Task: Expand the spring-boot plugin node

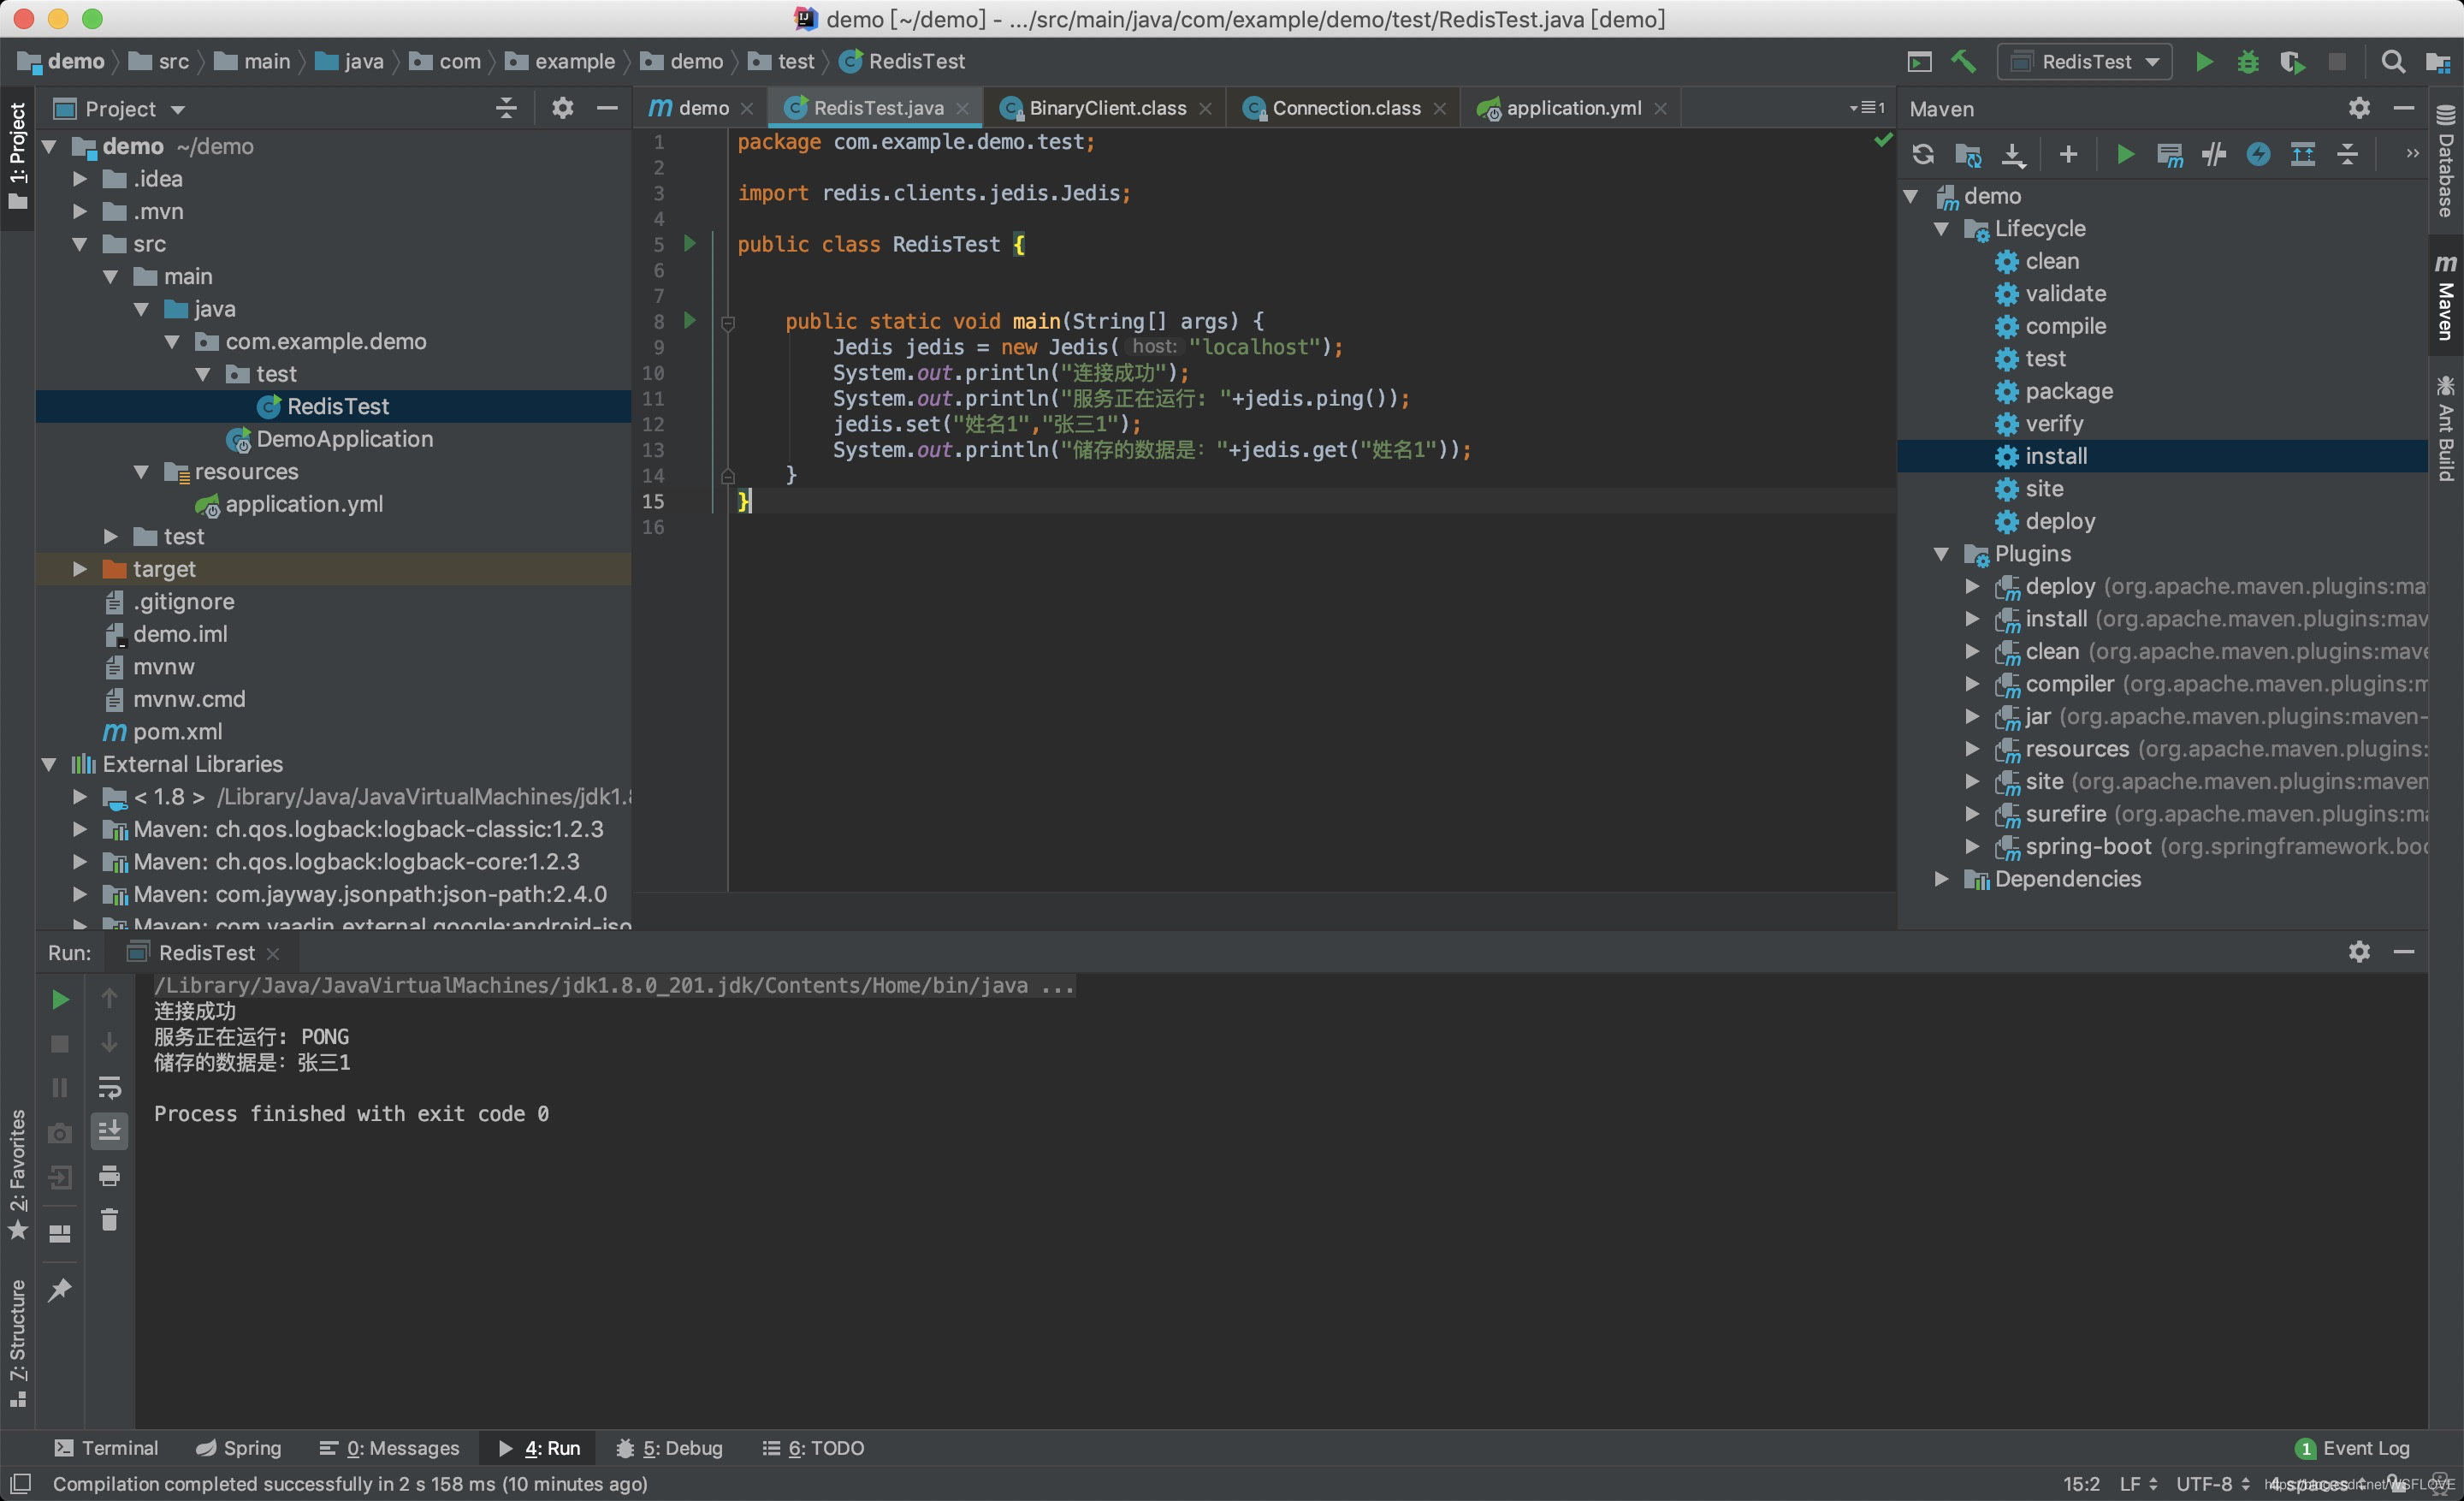Action: click(x=1972, y=846)
